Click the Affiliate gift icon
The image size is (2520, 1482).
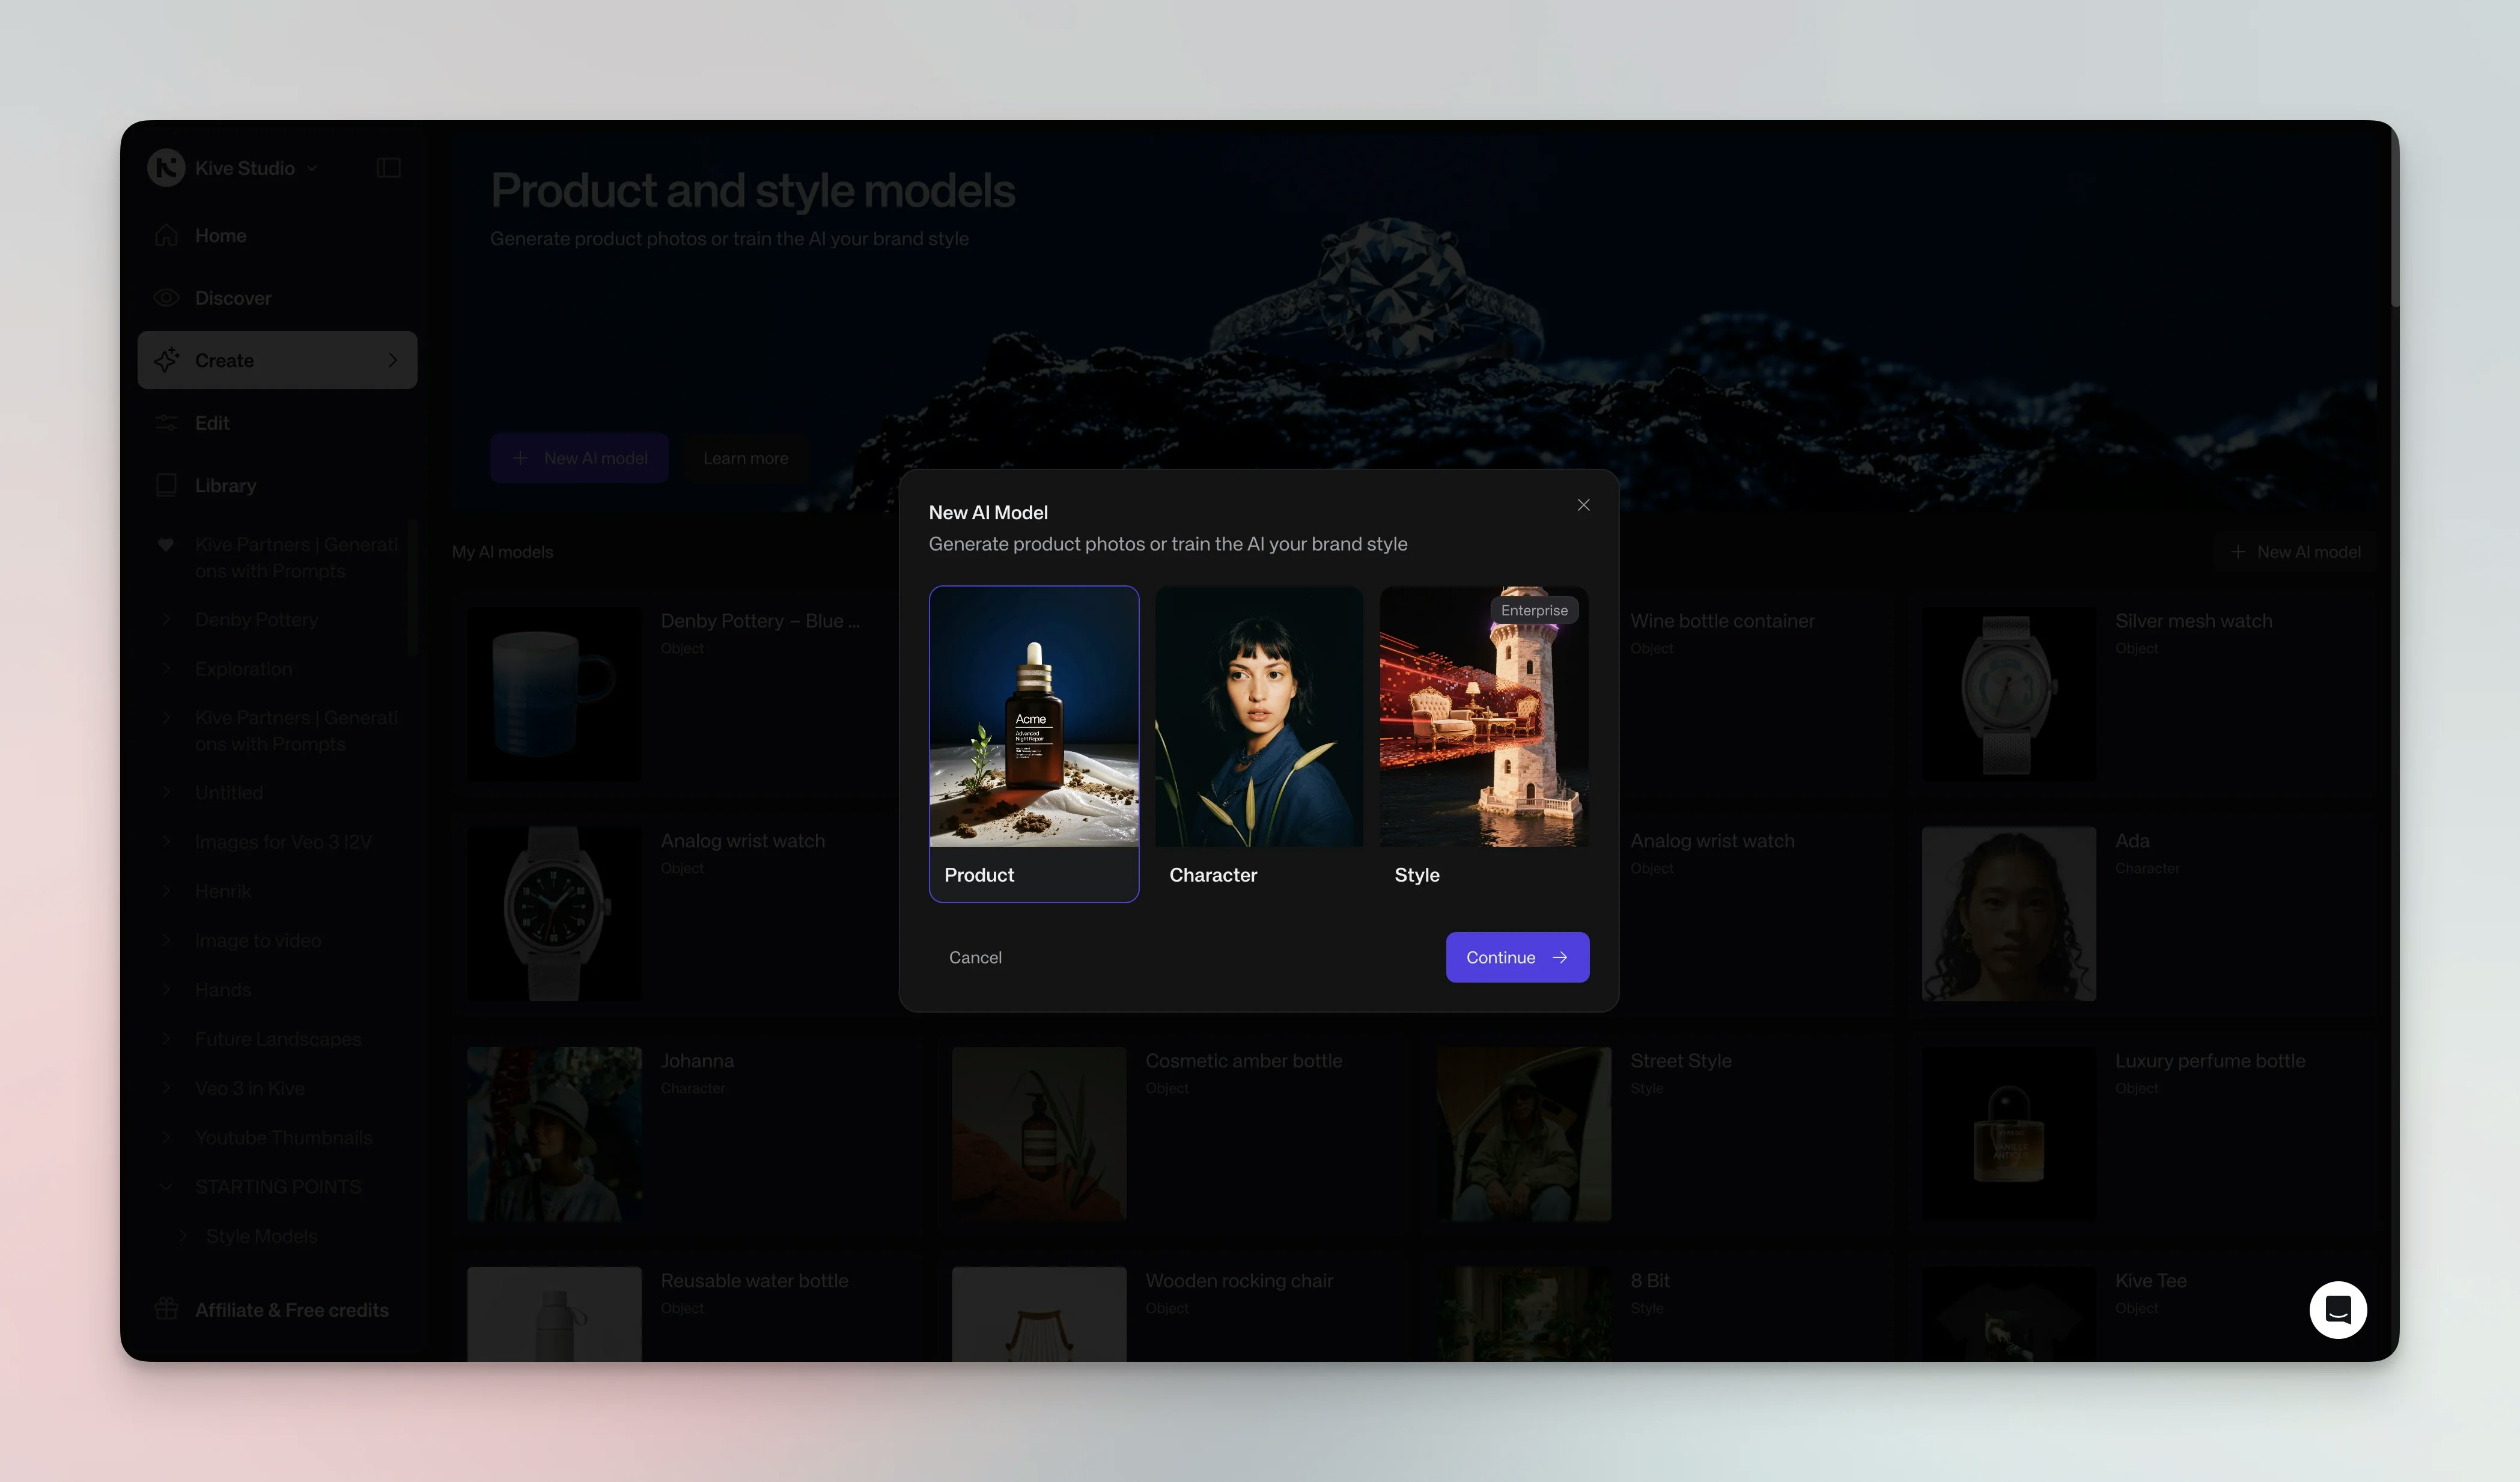[166, 1309]
